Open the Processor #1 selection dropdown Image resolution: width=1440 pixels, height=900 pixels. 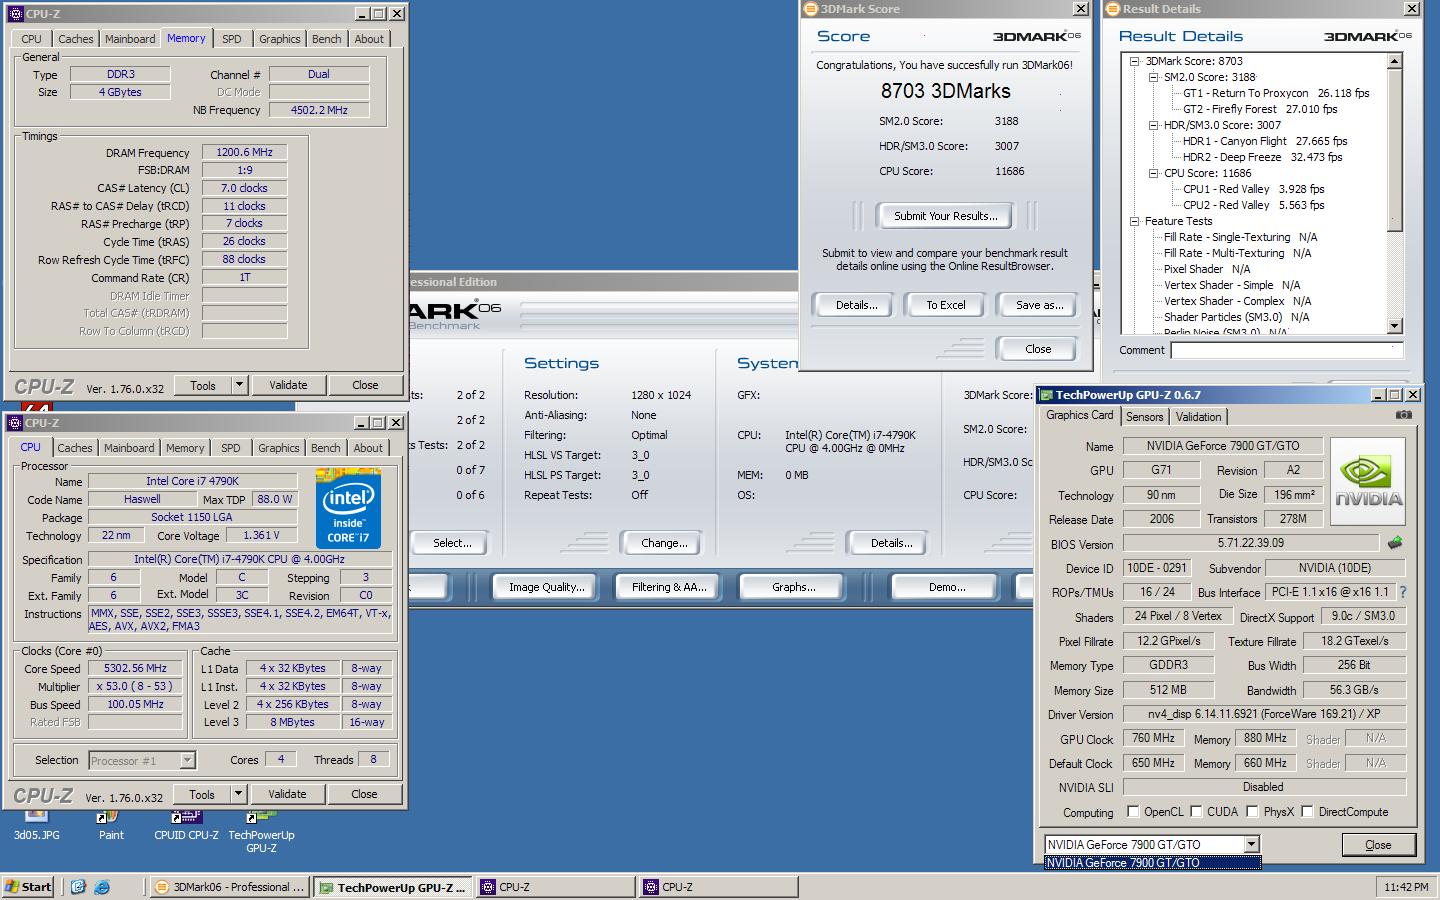pos(187,761)
